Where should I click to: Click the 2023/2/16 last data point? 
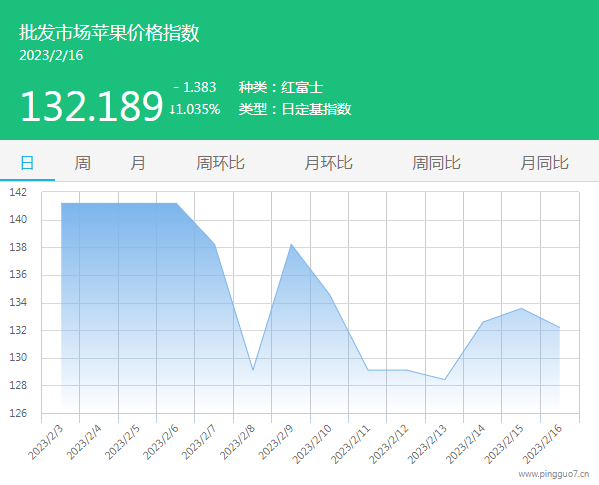[560, 327]
